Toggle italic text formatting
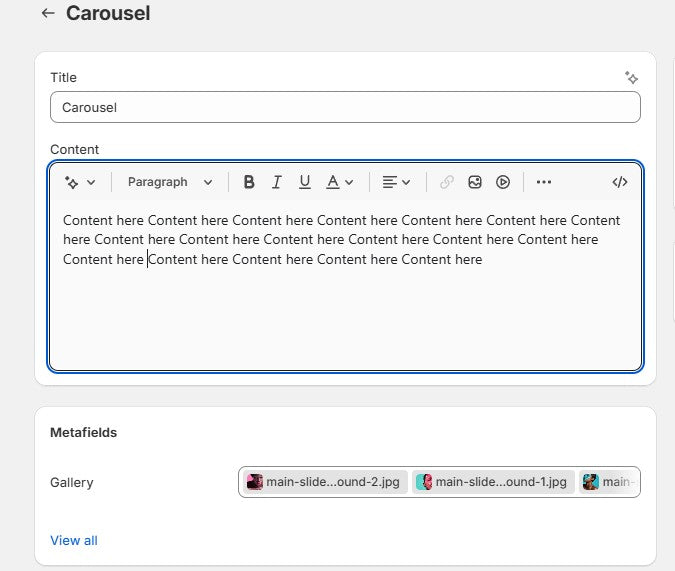The height and width of the screenshot is (571, 675). pyautogui.click(x=277, y=182)
